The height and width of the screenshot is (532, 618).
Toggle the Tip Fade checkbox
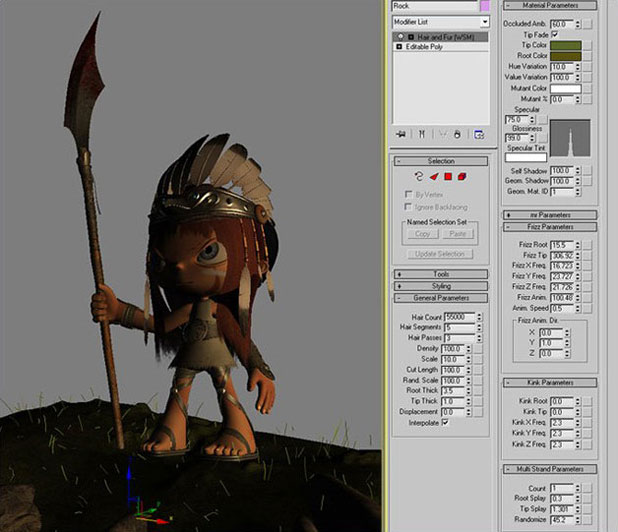click(555, 35)
